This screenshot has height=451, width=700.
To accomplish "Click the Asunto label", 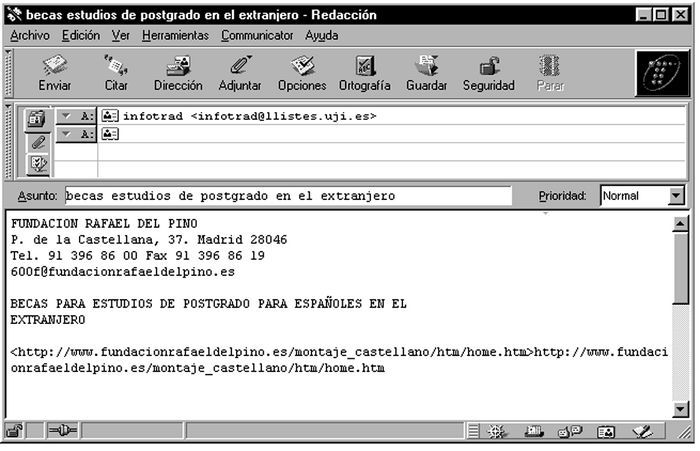I will [38, 196].
